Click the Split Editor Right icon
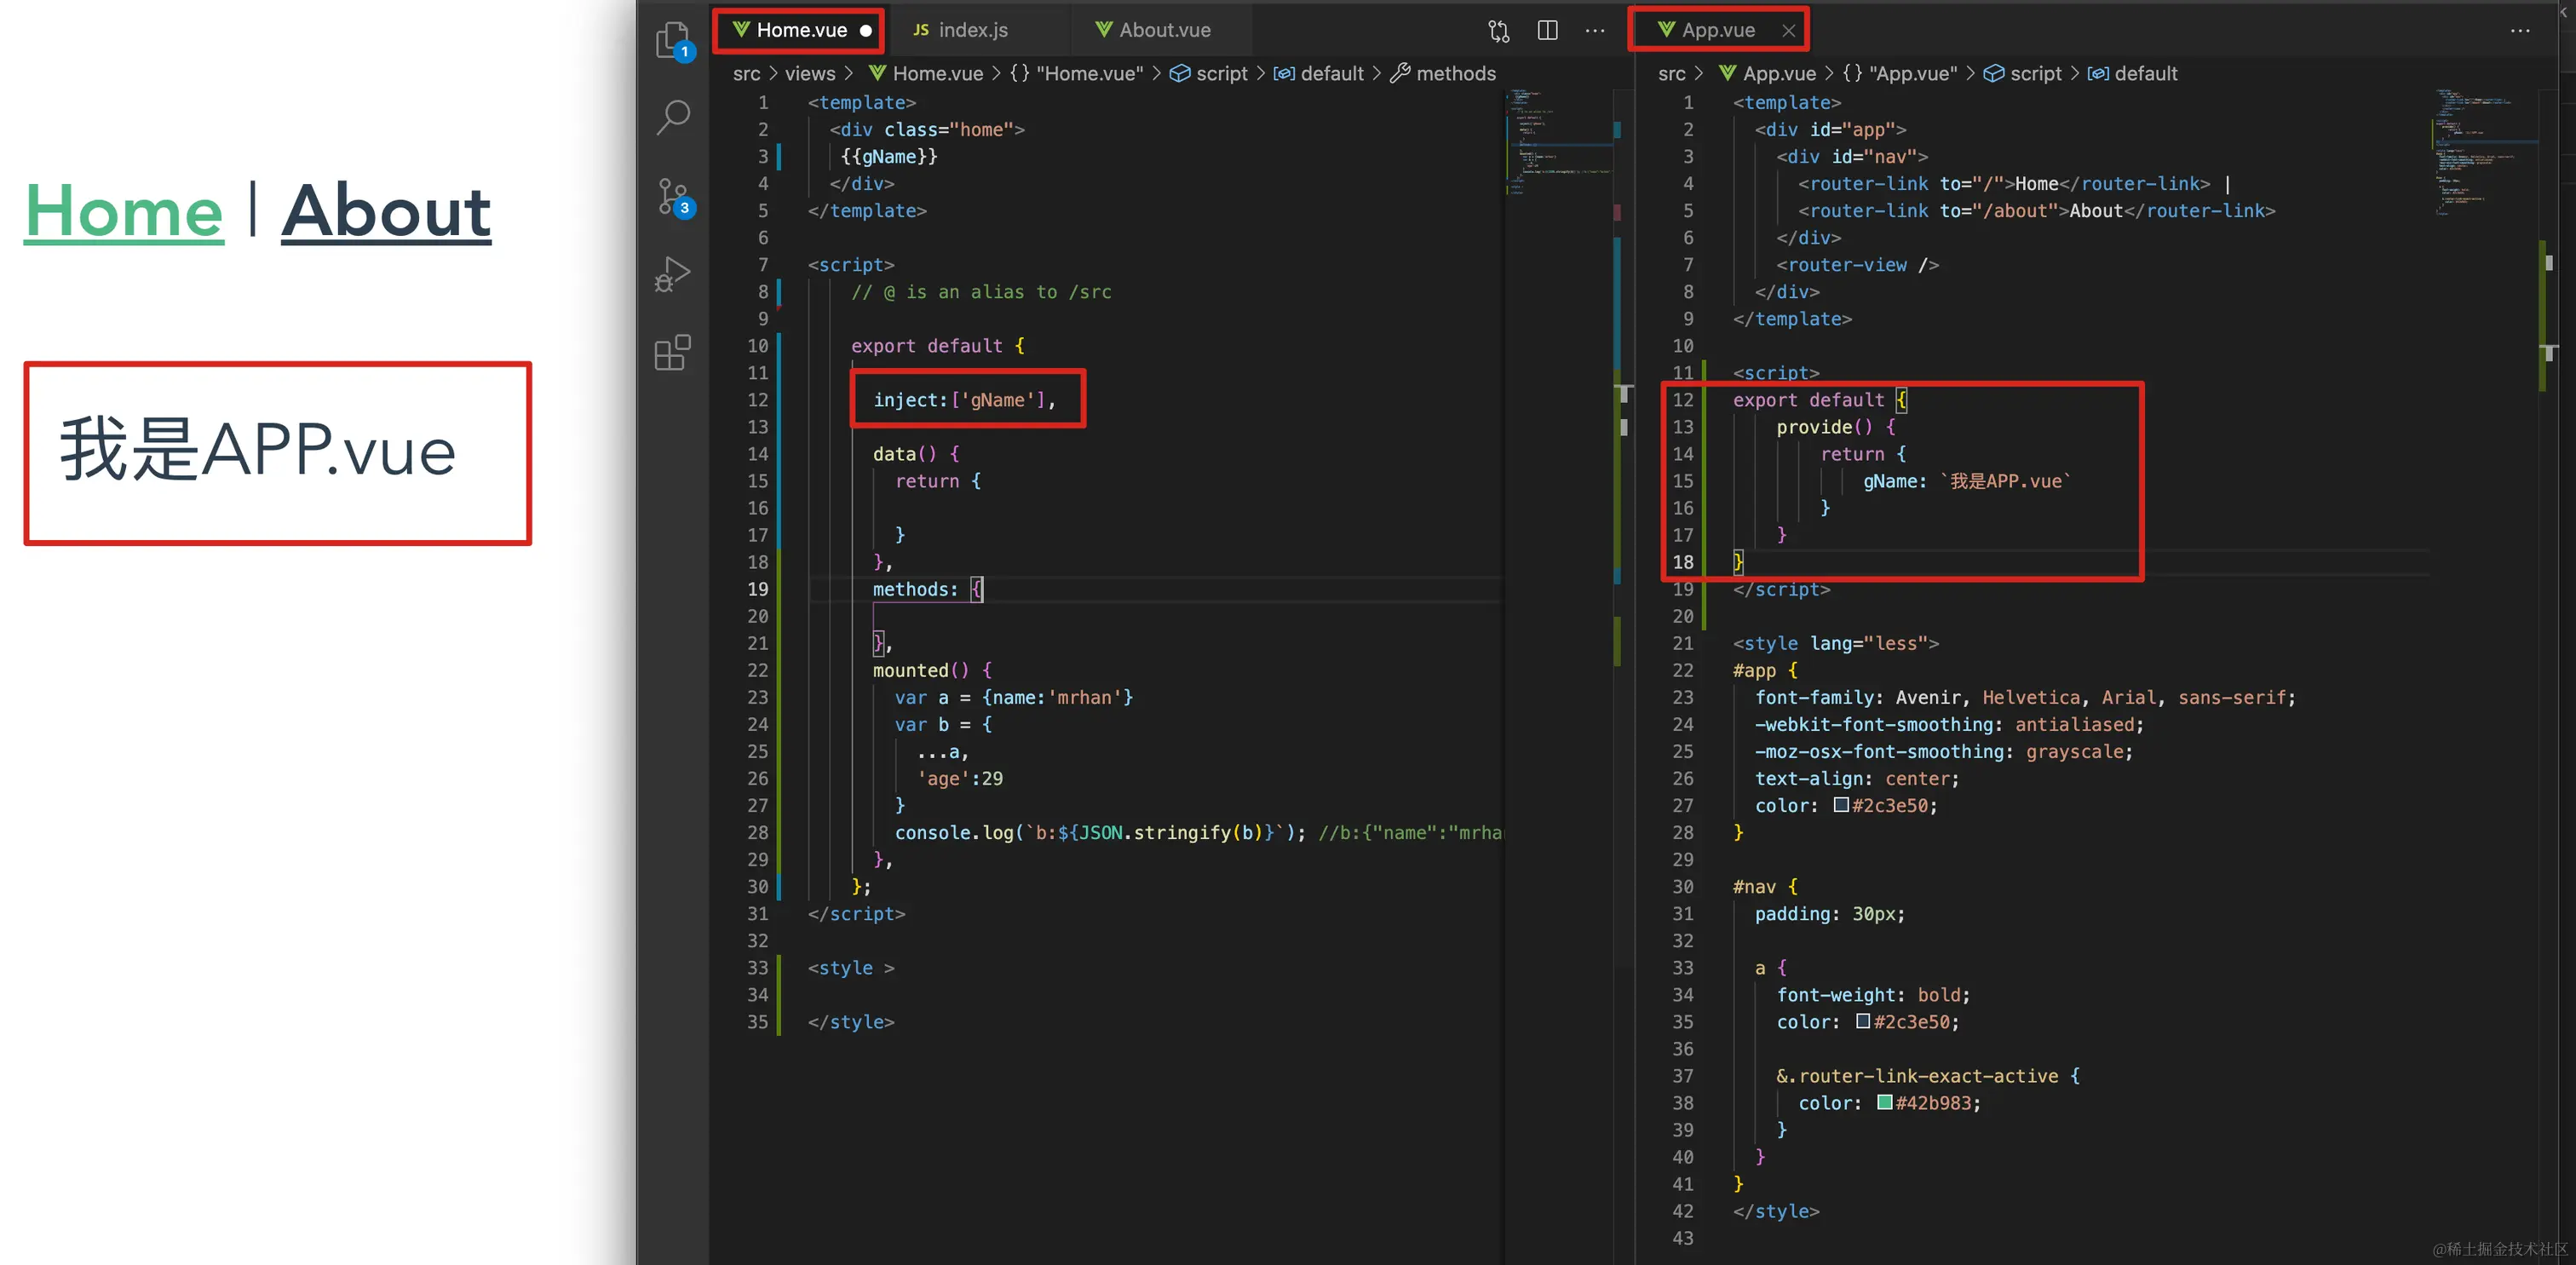Image resolution: width=2576 pixels, height=1265 pixels. pyautogui.click(x=1547, y=31)
